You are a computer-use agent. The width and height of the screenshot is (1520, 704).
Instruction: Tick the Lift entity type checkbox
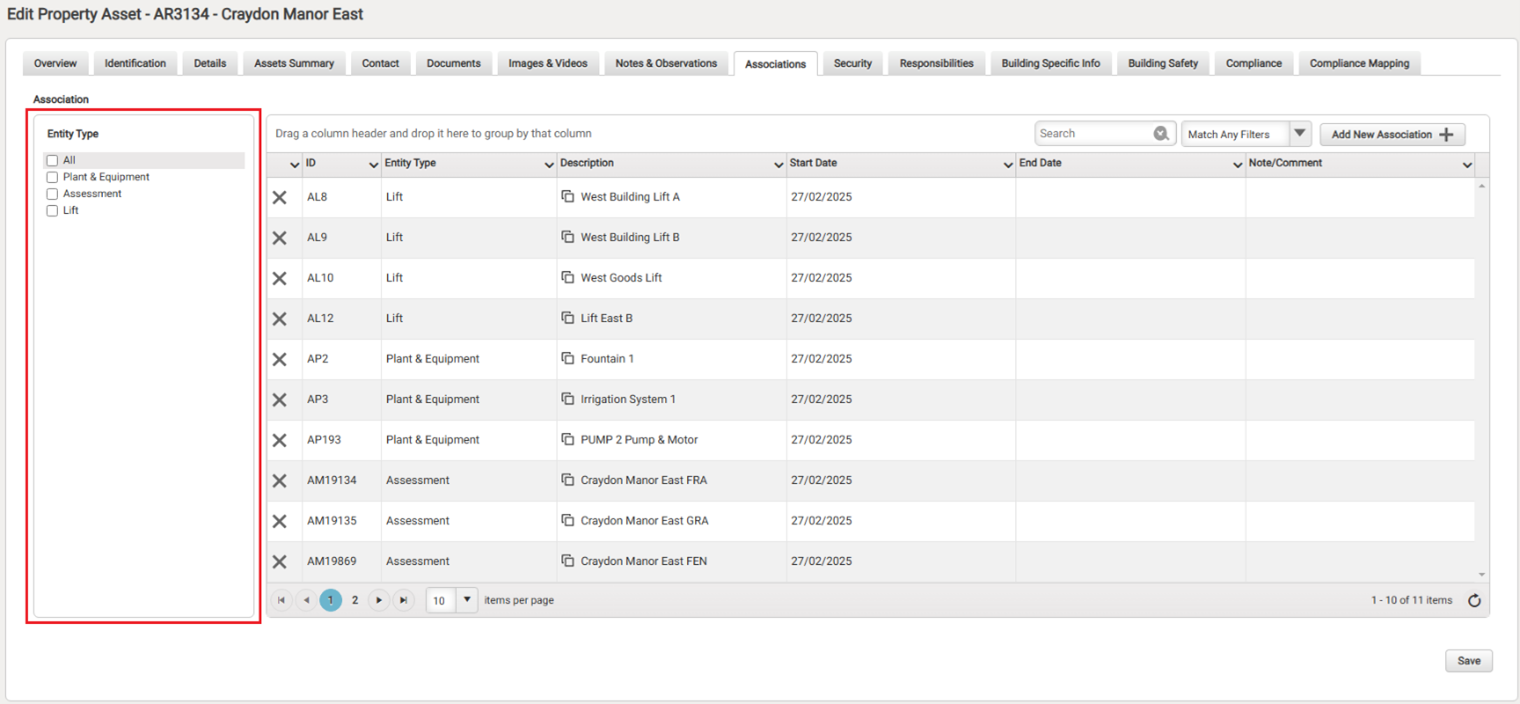point(52,211)
